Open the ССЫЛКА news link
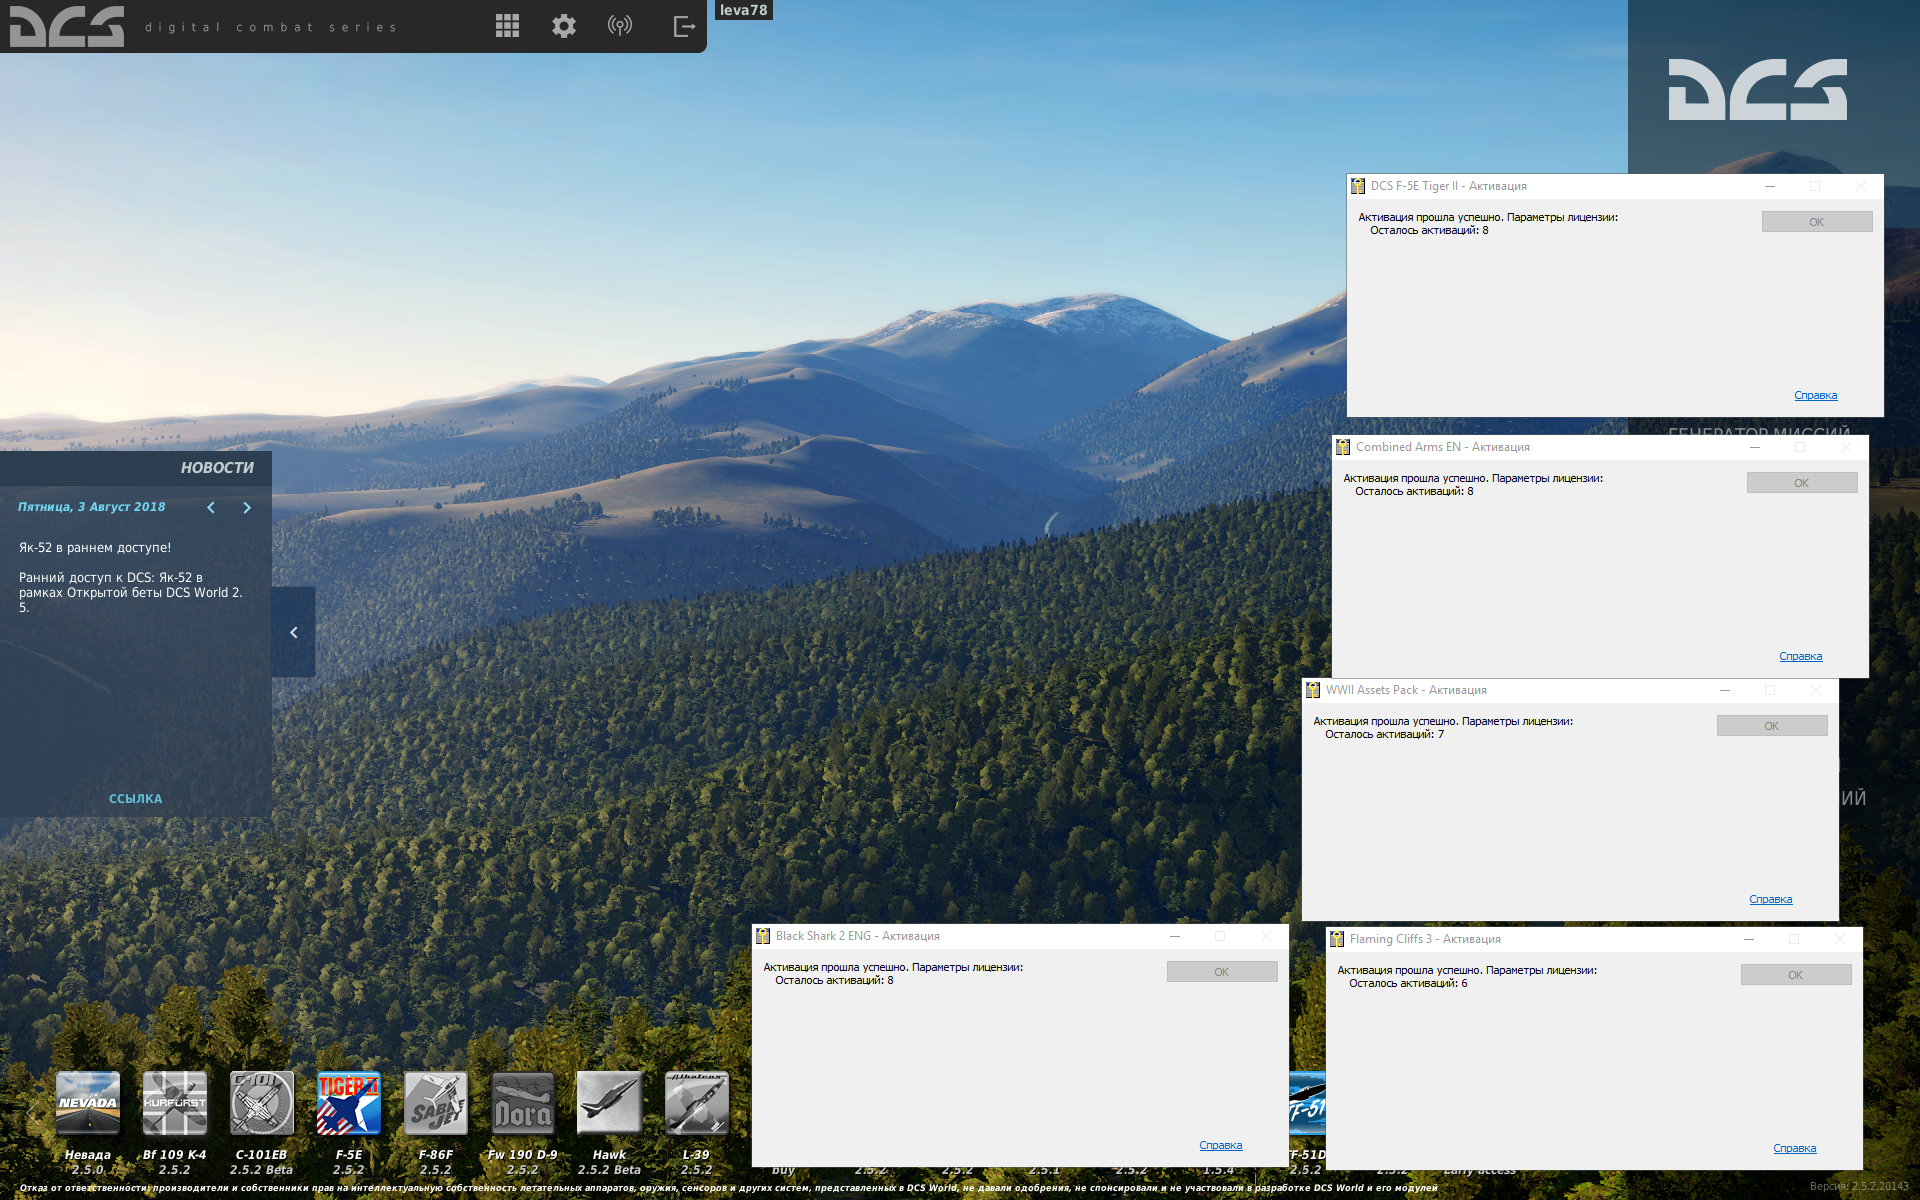The image size is (1920, 1200). point(135,798)
